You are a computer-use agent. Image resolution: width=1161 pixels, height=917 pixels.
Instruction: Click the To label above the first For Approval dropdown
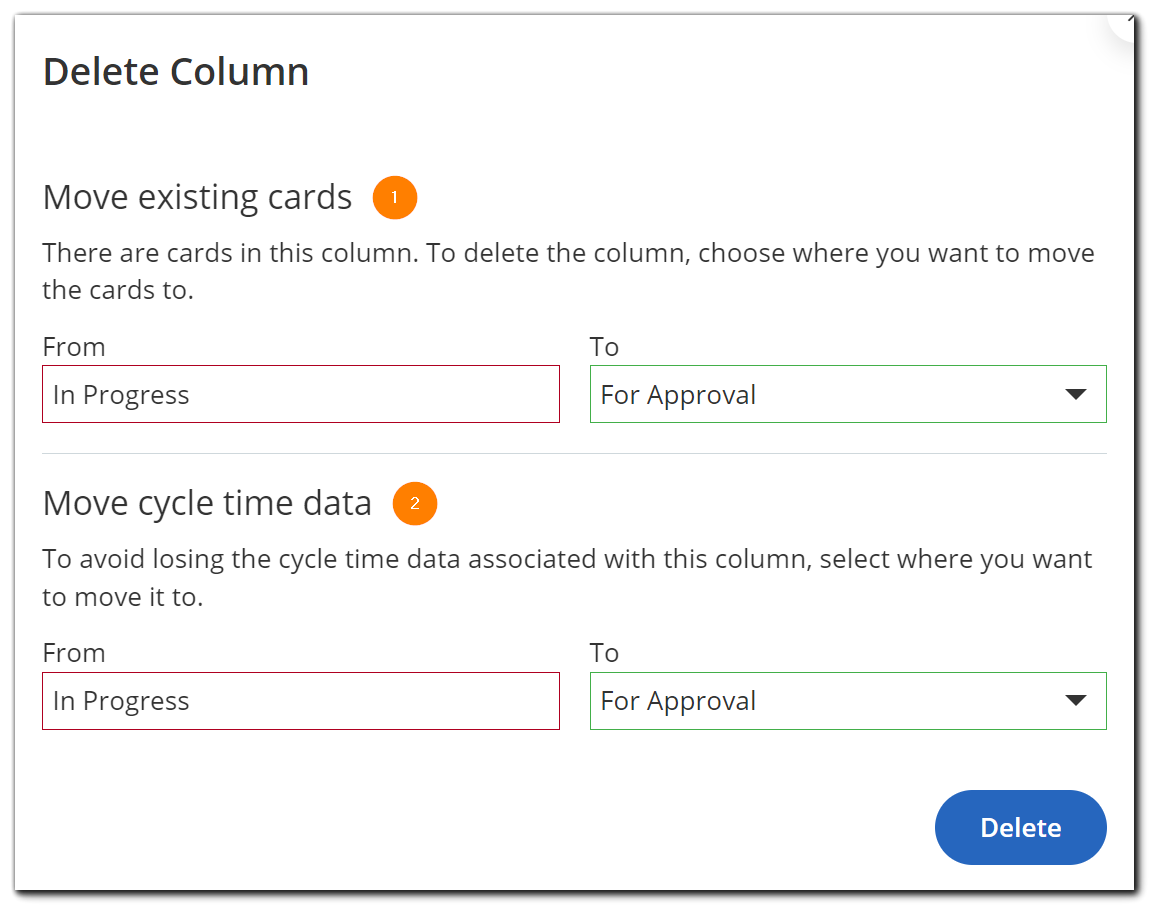[x=604, y=347]
